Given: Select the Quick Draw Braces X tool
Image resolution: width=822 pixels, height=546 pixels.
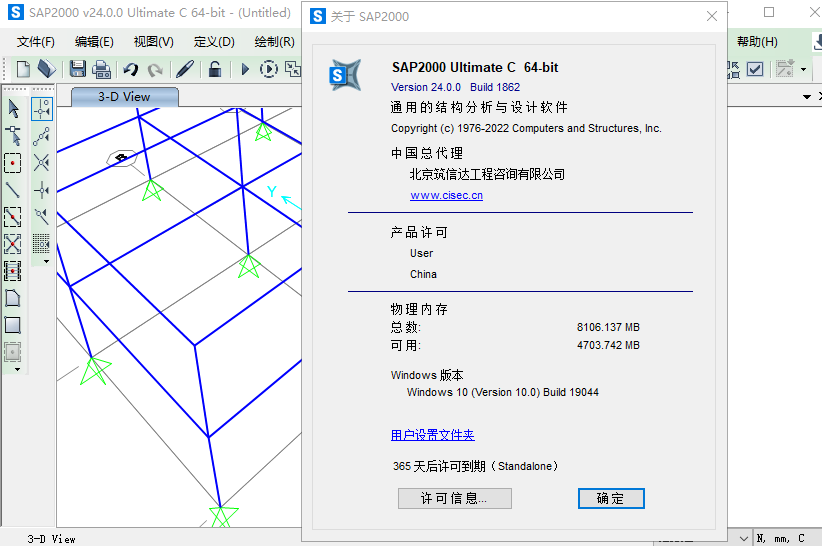Looking at the screenshot, I should 13,244.
